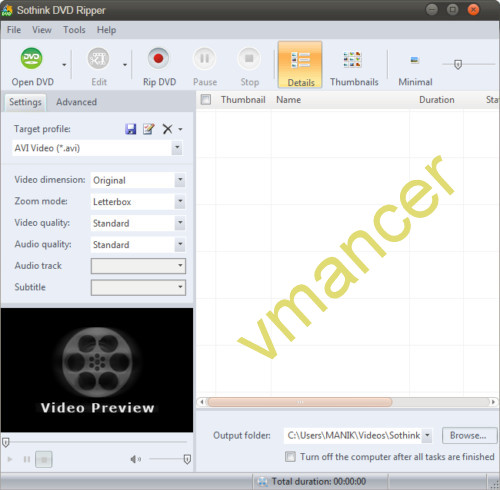The width and height of the screenshot is (500, 490).
Task: Pause the video preview
Action: pyautogui.click(x=27, y=459)
